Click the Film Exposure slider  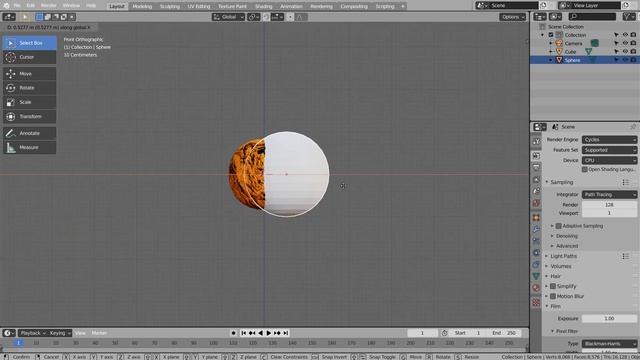[609, 318]
